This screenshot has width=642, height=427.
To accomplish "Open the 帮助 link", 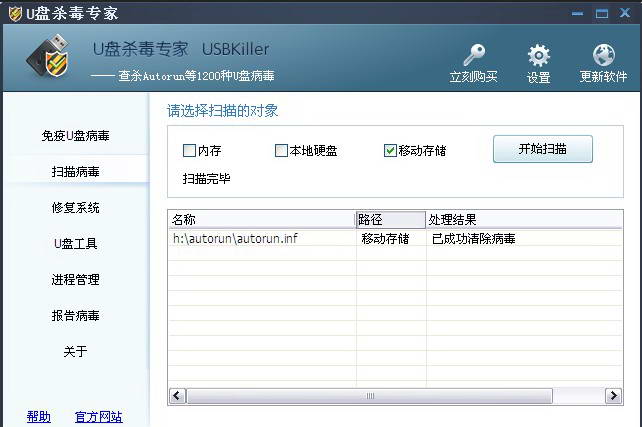I will [39, 416].
